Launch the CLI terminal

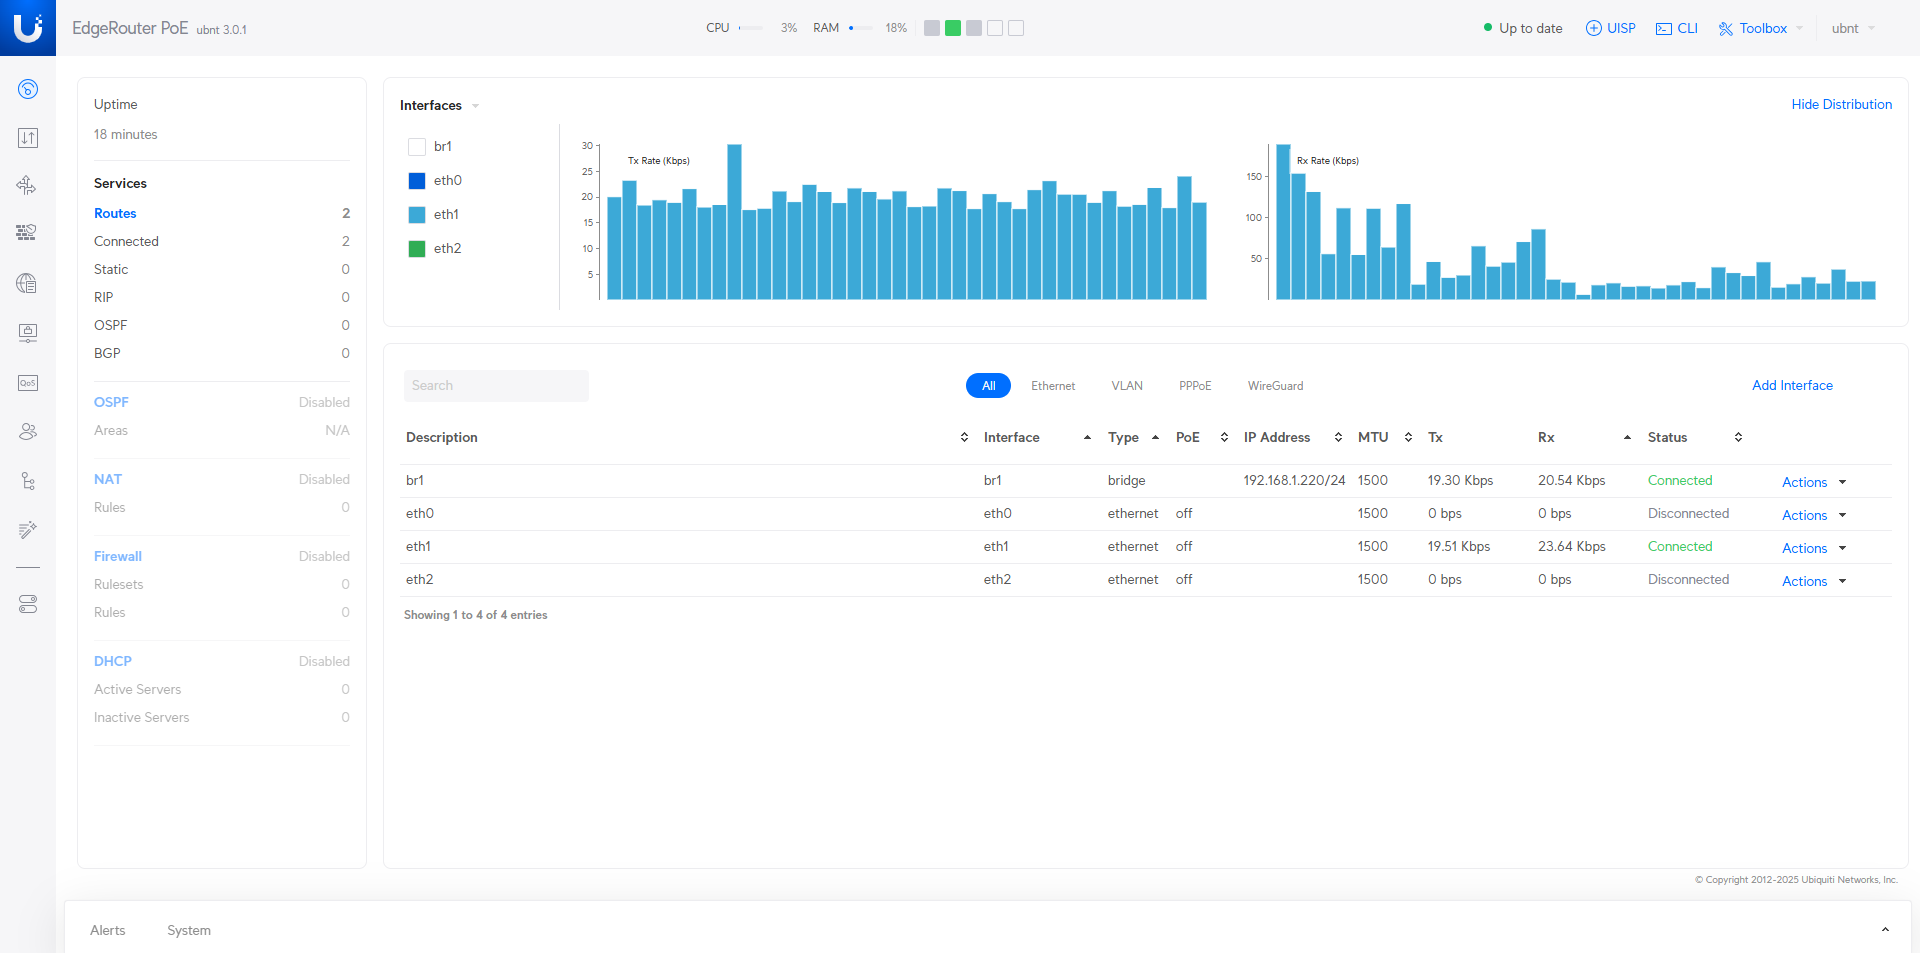coord(1677,28)
